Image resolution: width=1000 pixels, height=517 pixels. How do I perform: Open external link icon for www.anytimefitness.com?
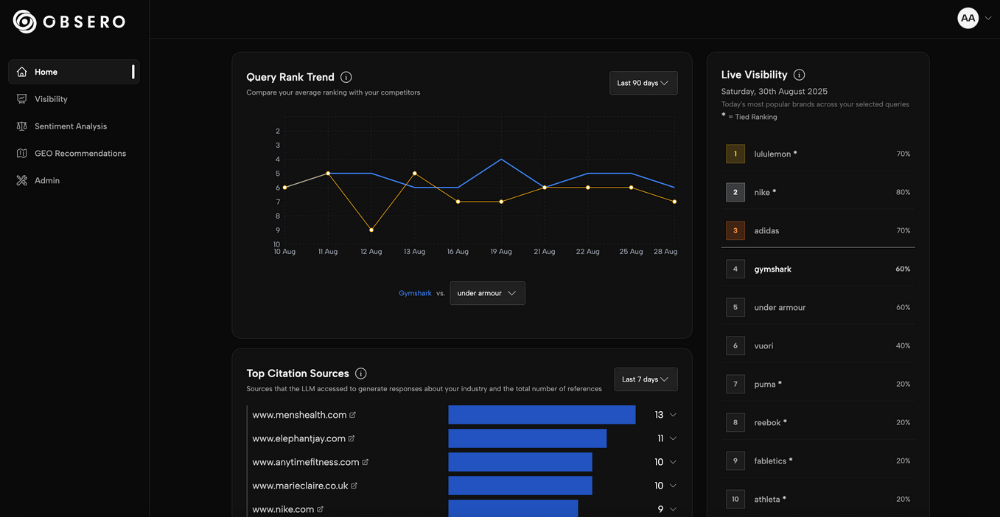tap(365, 462)
